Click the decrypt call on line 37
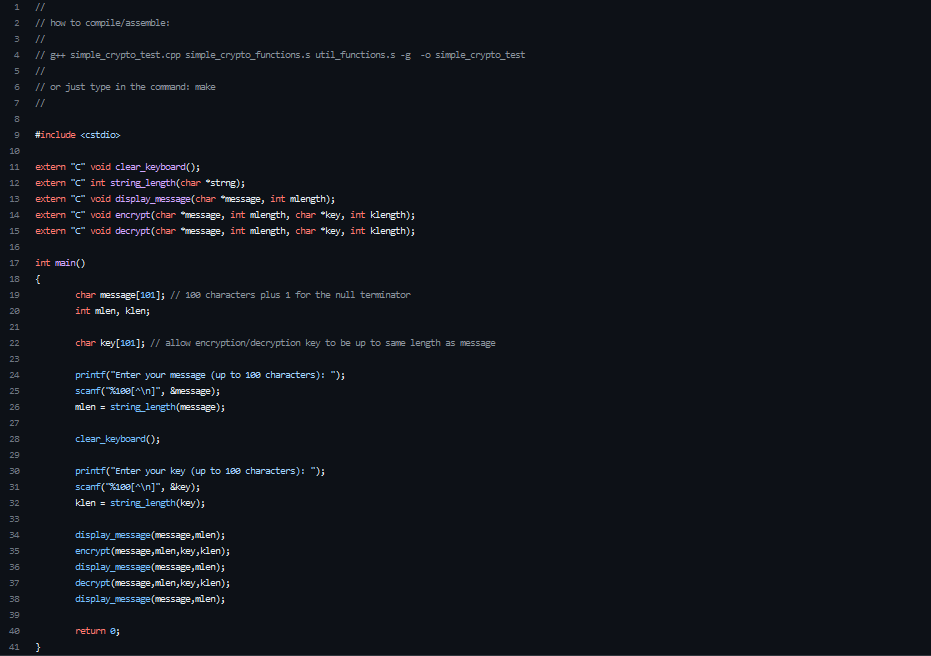This screenshot has width=931, height=656. 150,582
